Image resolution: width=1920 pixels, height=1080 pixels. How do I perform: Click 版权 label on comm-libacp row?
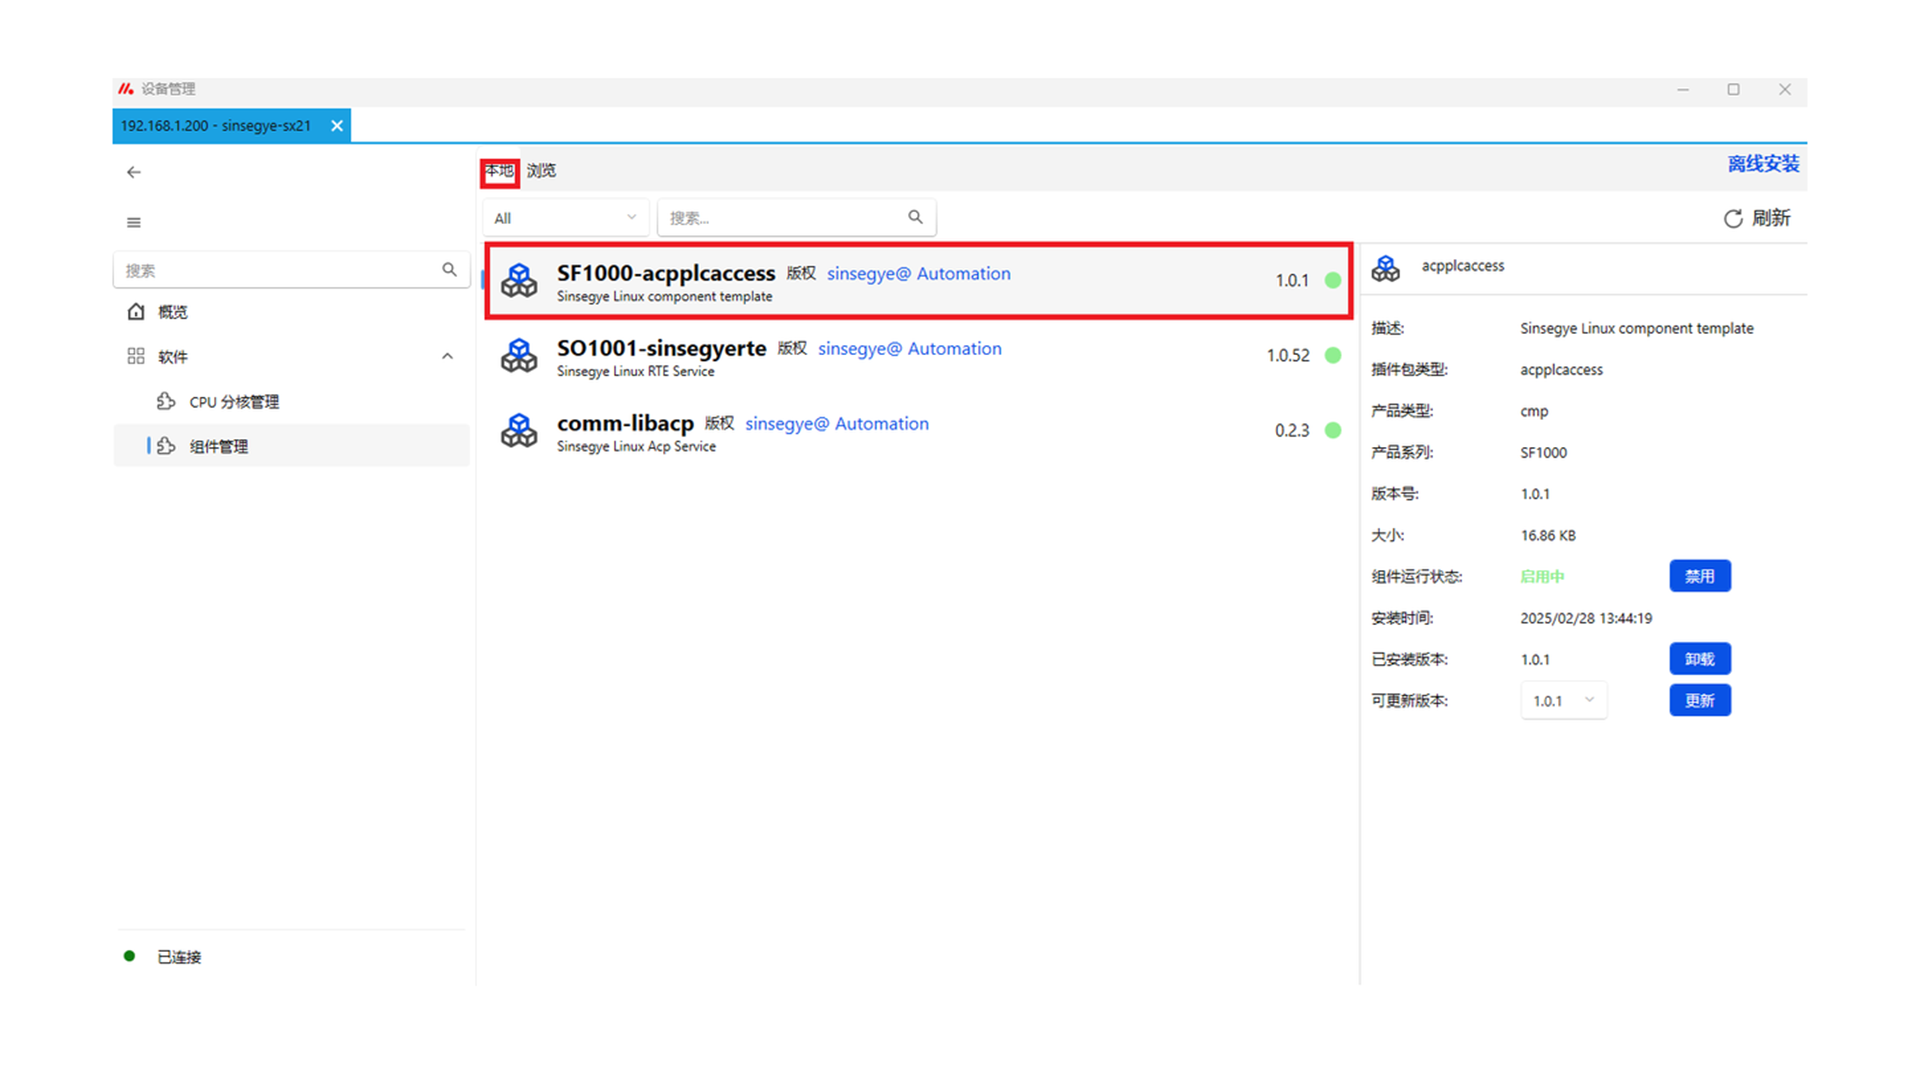pyautogui.click(x=719, y=423)
